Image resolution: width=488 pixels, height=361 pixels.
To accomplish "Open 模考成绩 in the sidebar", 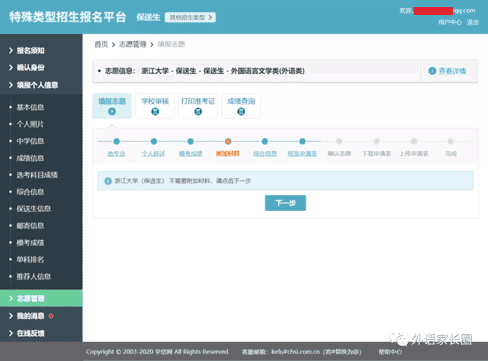I will pos(30,243).
